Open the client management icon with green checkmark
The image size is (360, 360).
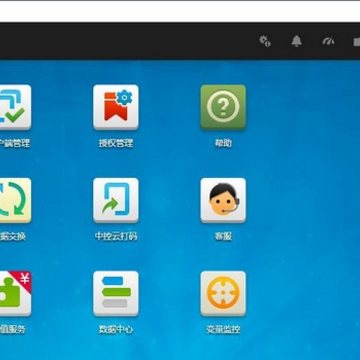tap(15, 107)
